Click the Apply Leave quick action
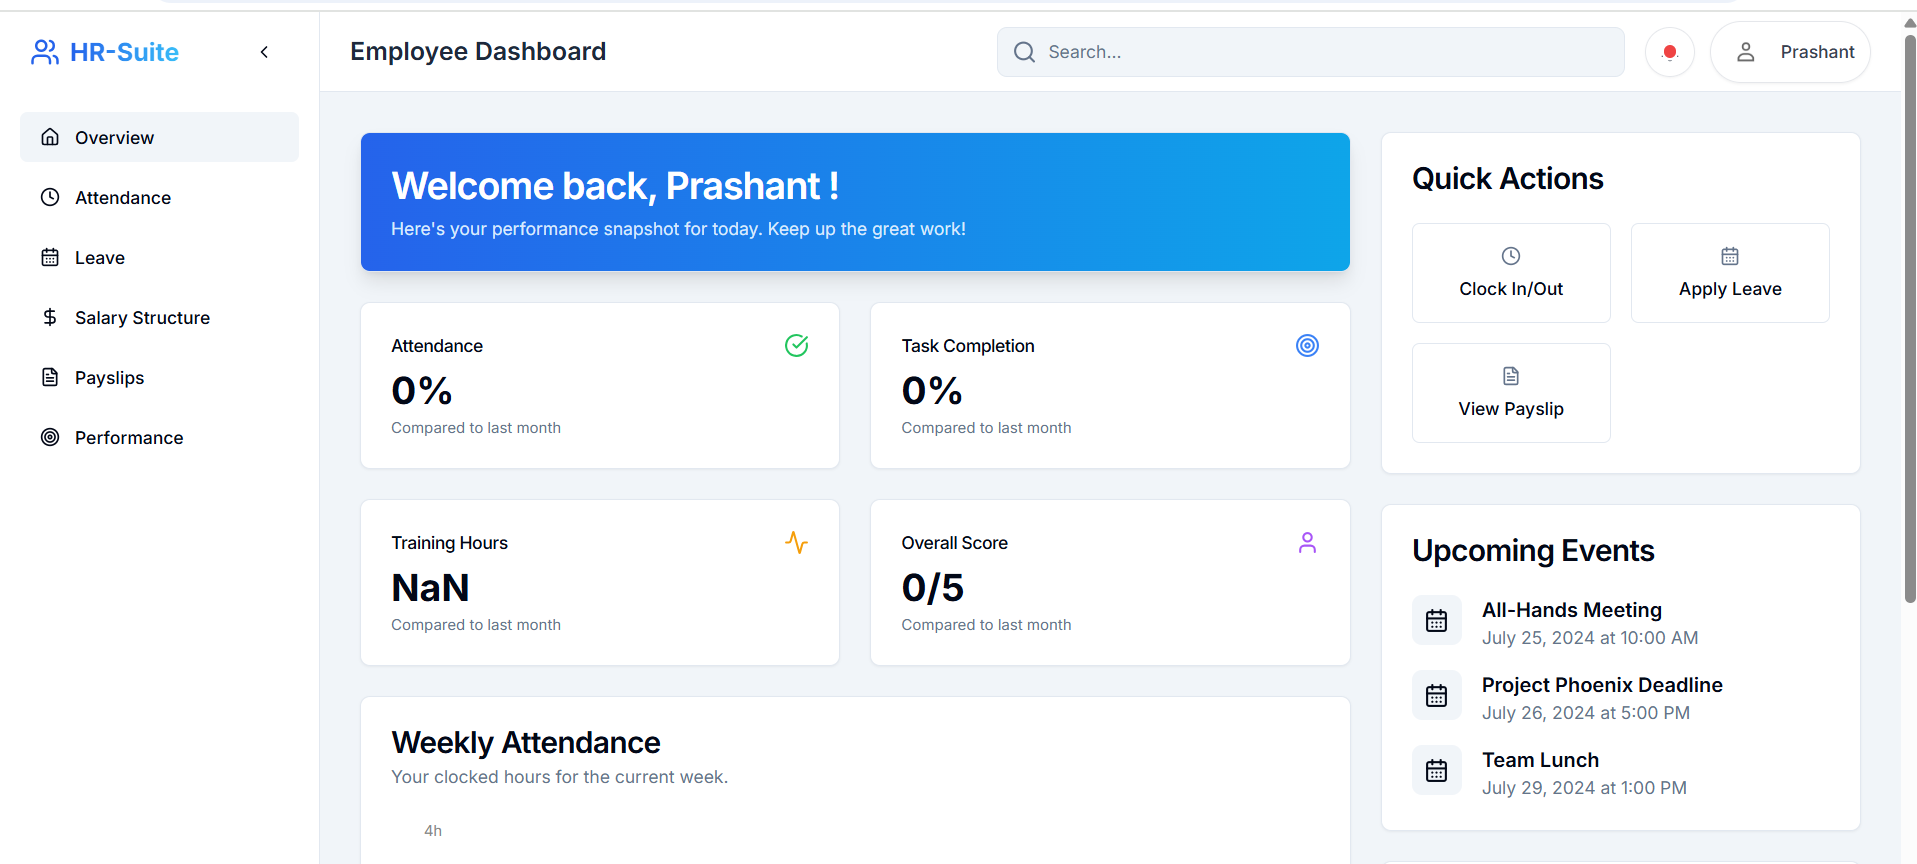 (x=1730, y=273)
